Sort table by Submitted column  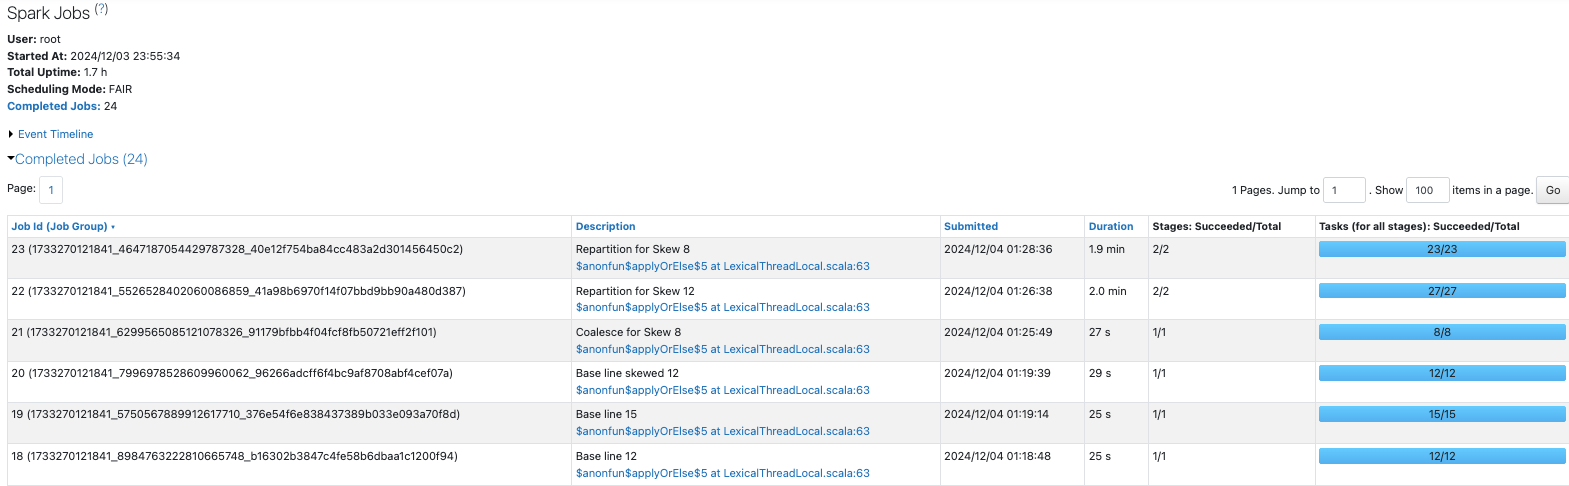[971, 227]
